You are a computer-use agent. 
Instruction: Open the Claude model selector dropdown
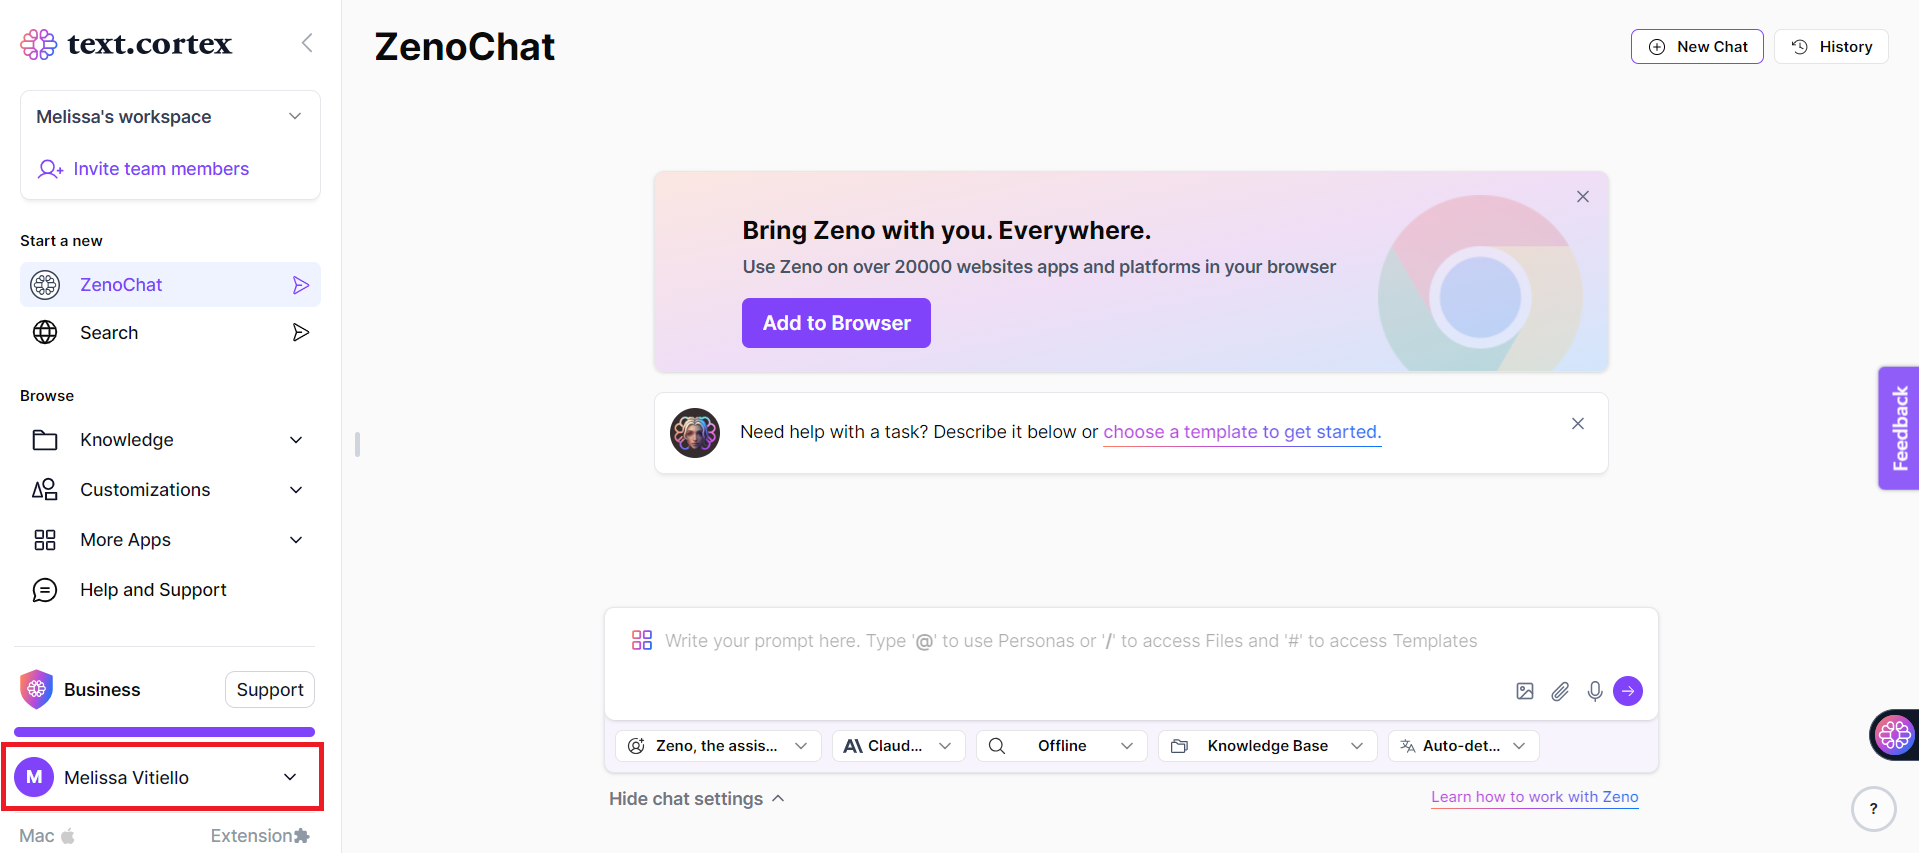897,745
